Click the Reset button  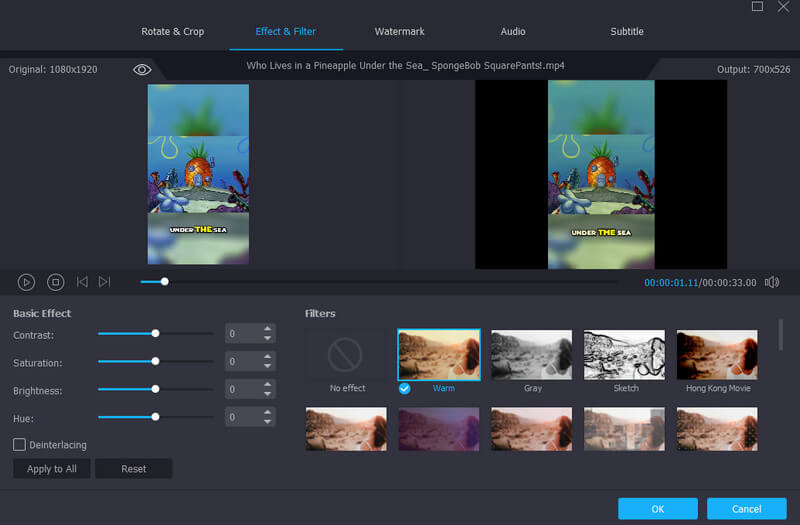[x=133, y=469]
